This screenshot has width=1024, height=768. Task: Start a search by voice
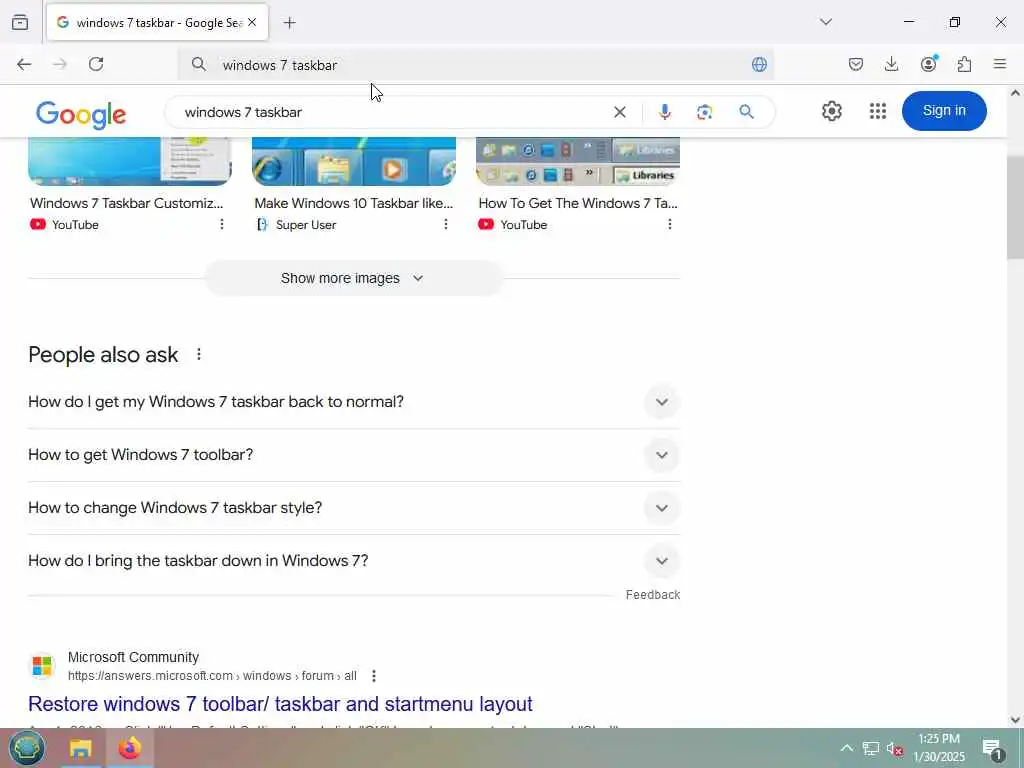pos(665,112)
